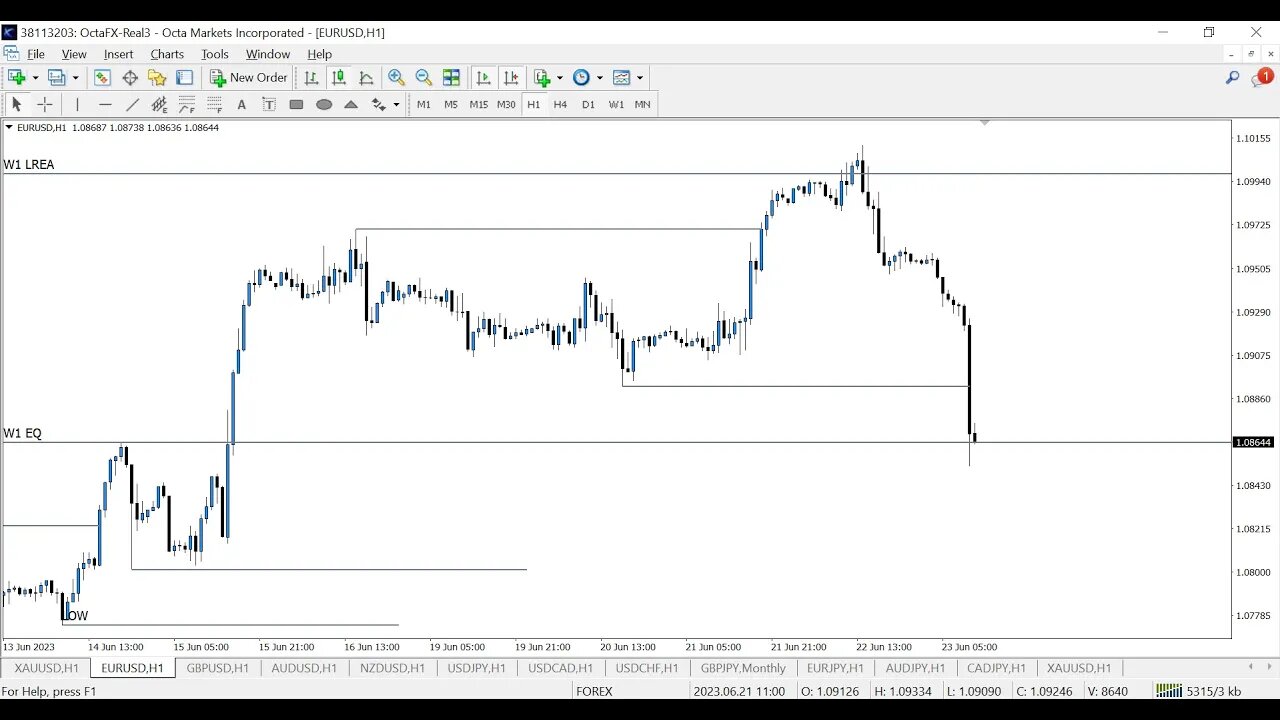Open the Templates icon

tap(621, 77)
